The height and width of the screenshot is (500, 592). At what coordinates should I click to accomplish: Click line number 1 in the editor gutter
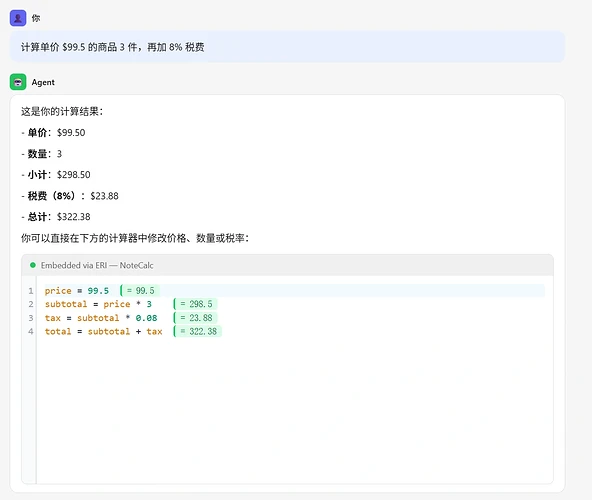pyautogui.click(x=31, y=291)
